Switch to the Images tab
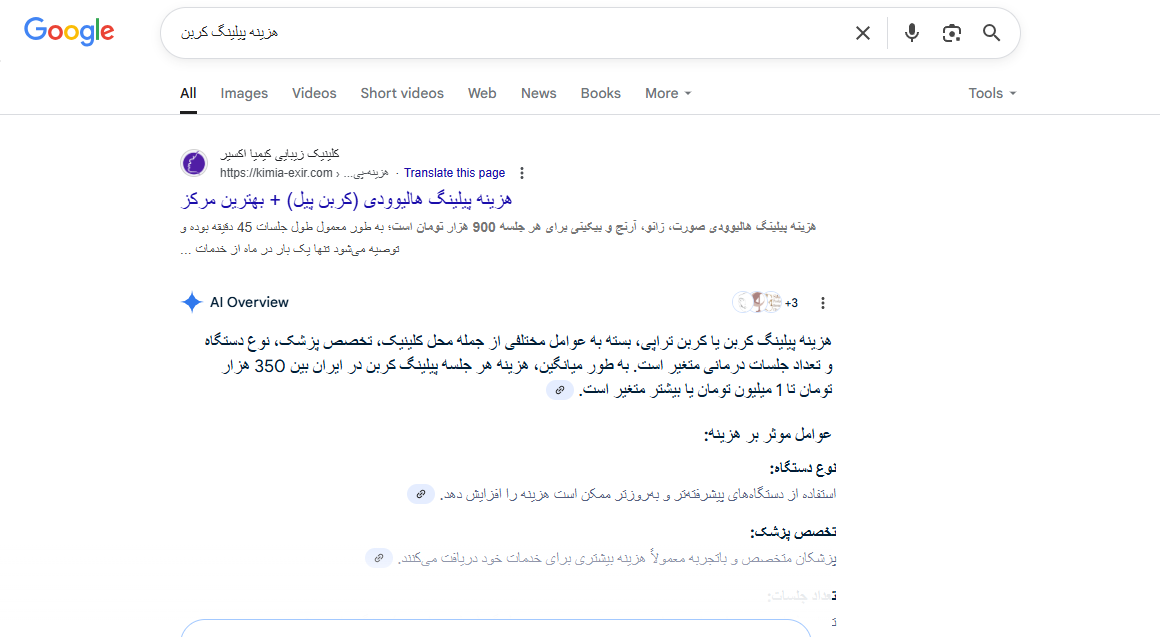Viewport: 1160px width, 637px height. pos(244,93)
